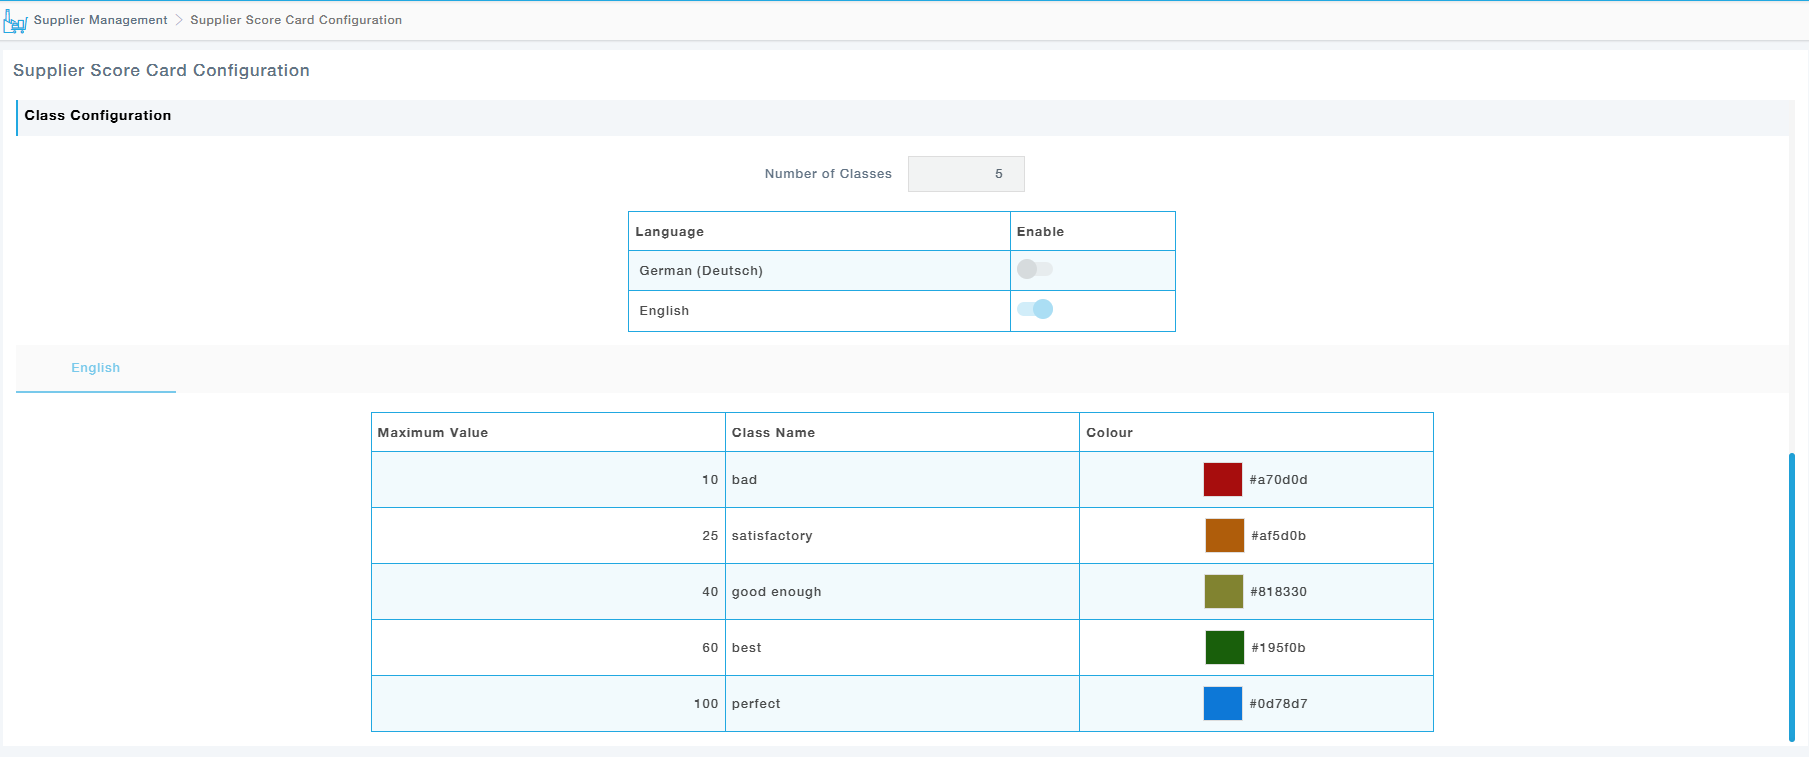This screenshot has height=757, width=1809.
Task: Open the red #a70d0d colour swatch
Action: [x=1222, y=480]
